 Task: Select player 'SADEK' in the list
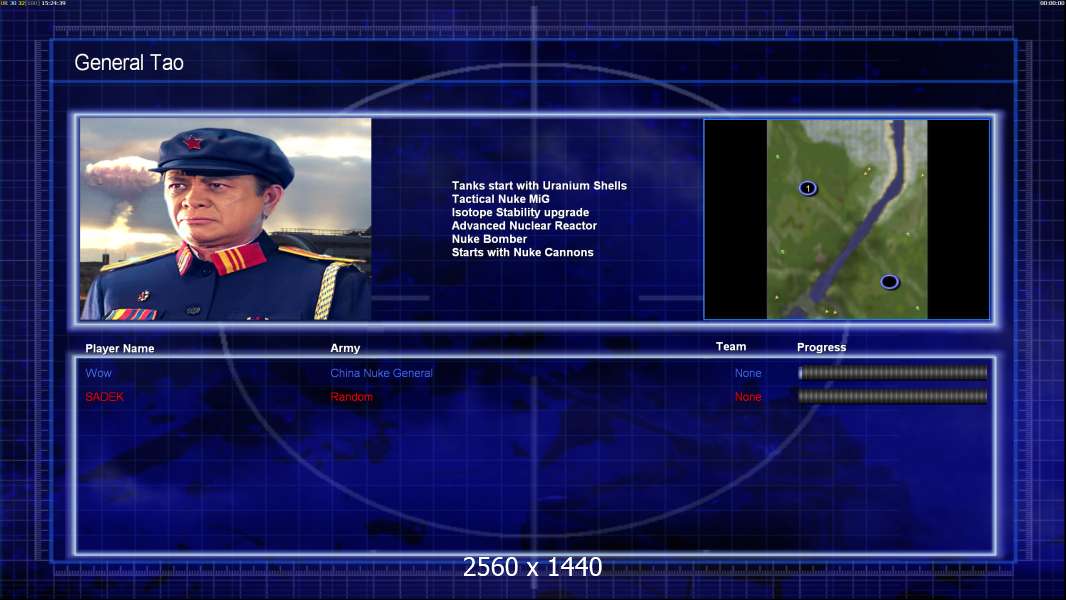click(x=105, y=397)
